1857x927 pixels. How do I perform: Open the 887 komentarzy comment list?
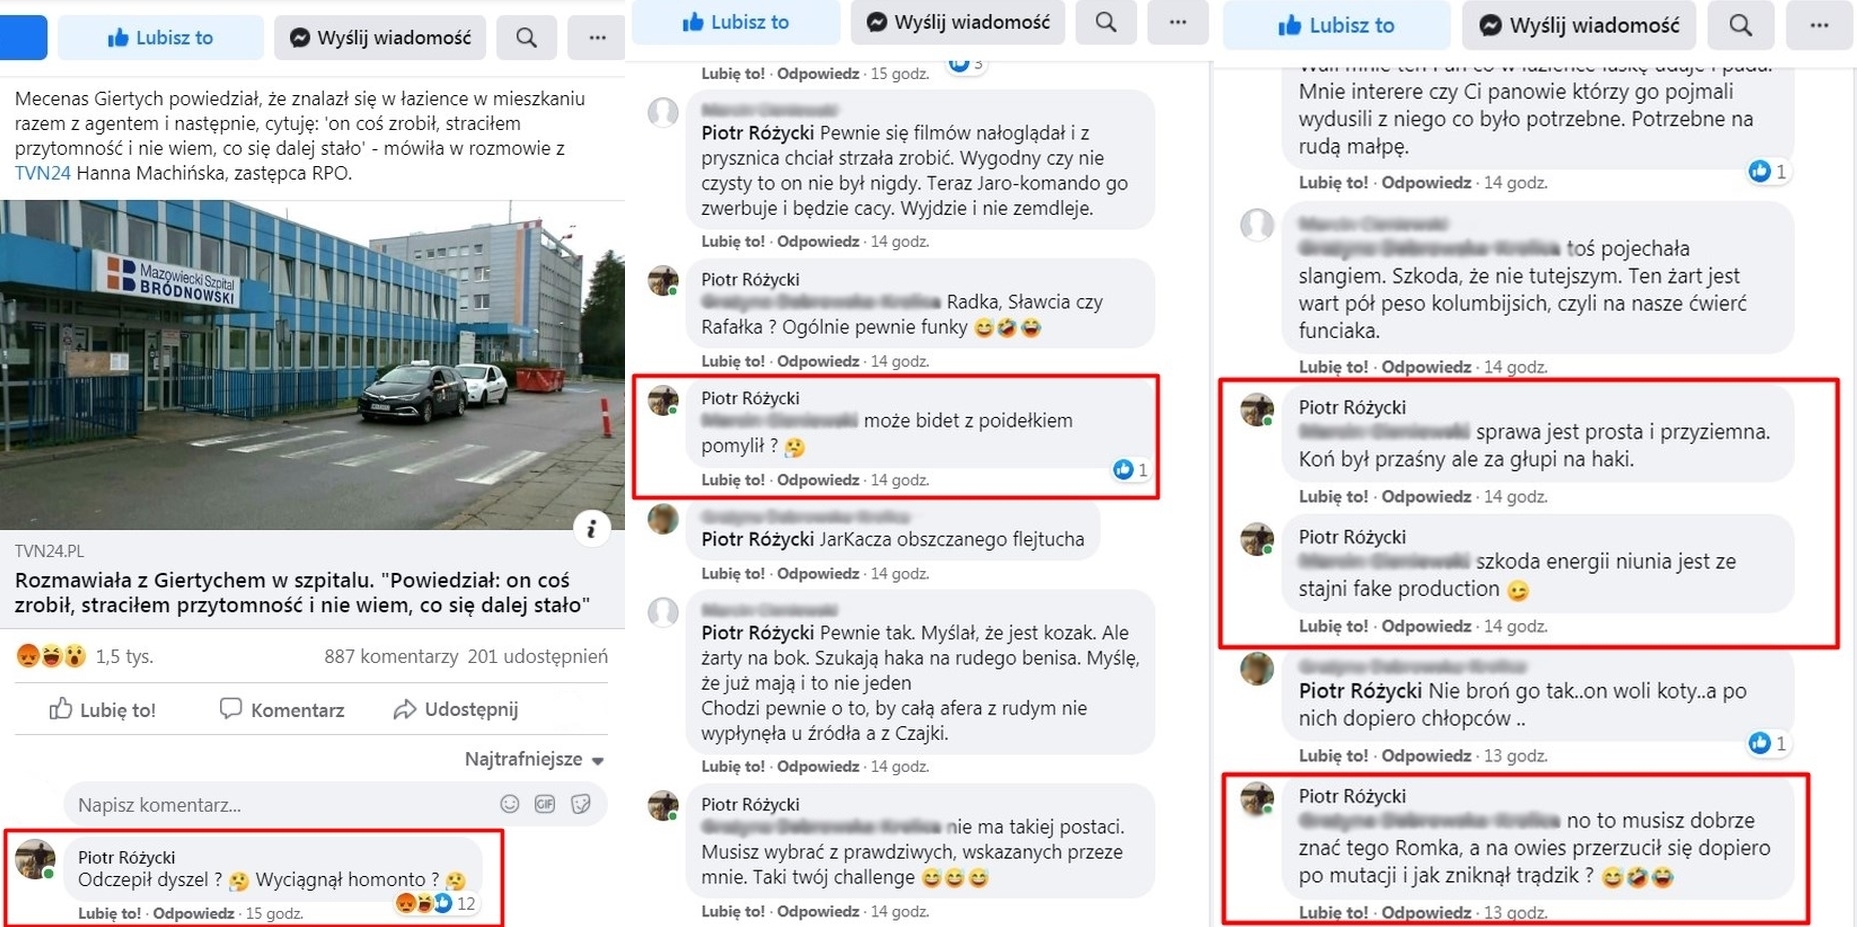pos(391,656)
